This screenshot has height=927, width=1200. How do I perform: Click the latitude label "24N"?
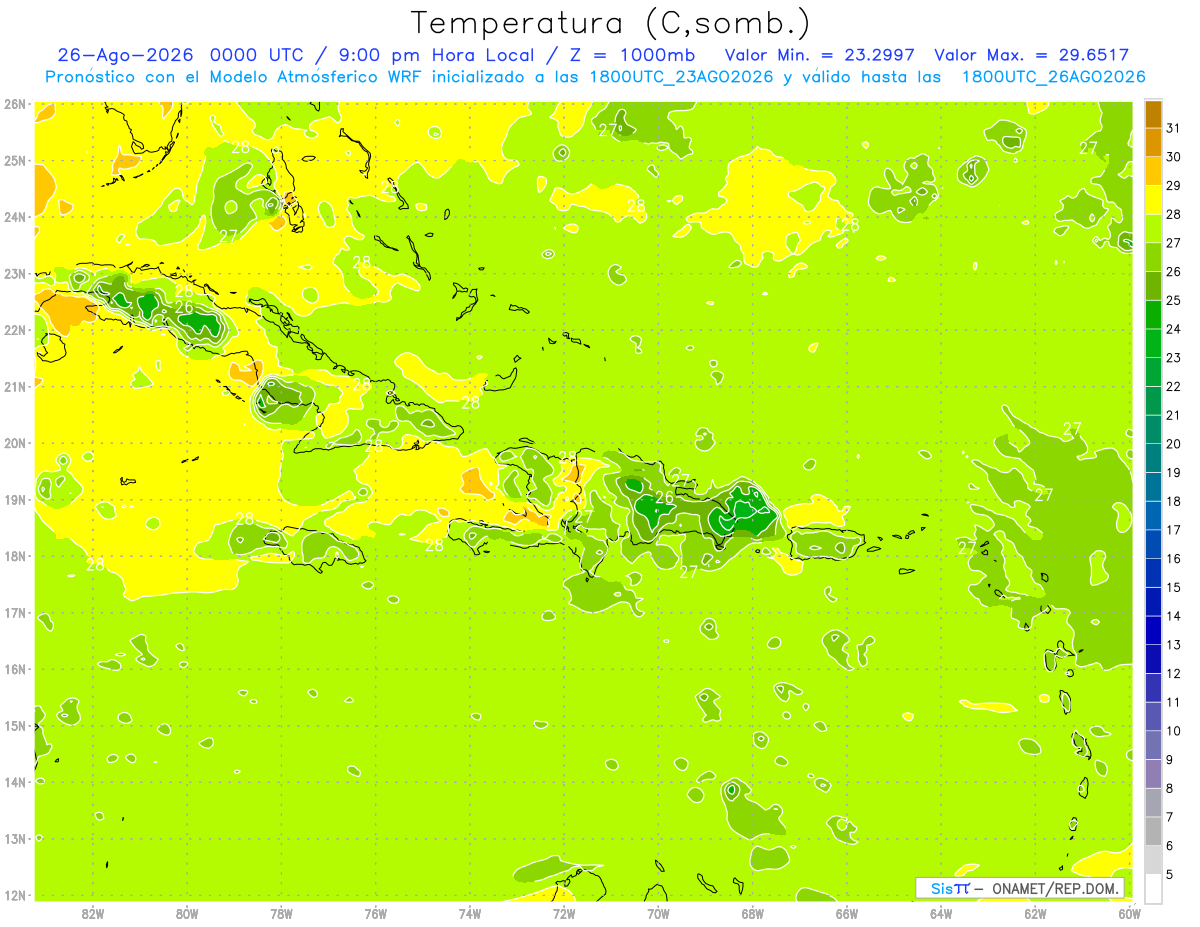pyautogui.click(x=15, y=217)
